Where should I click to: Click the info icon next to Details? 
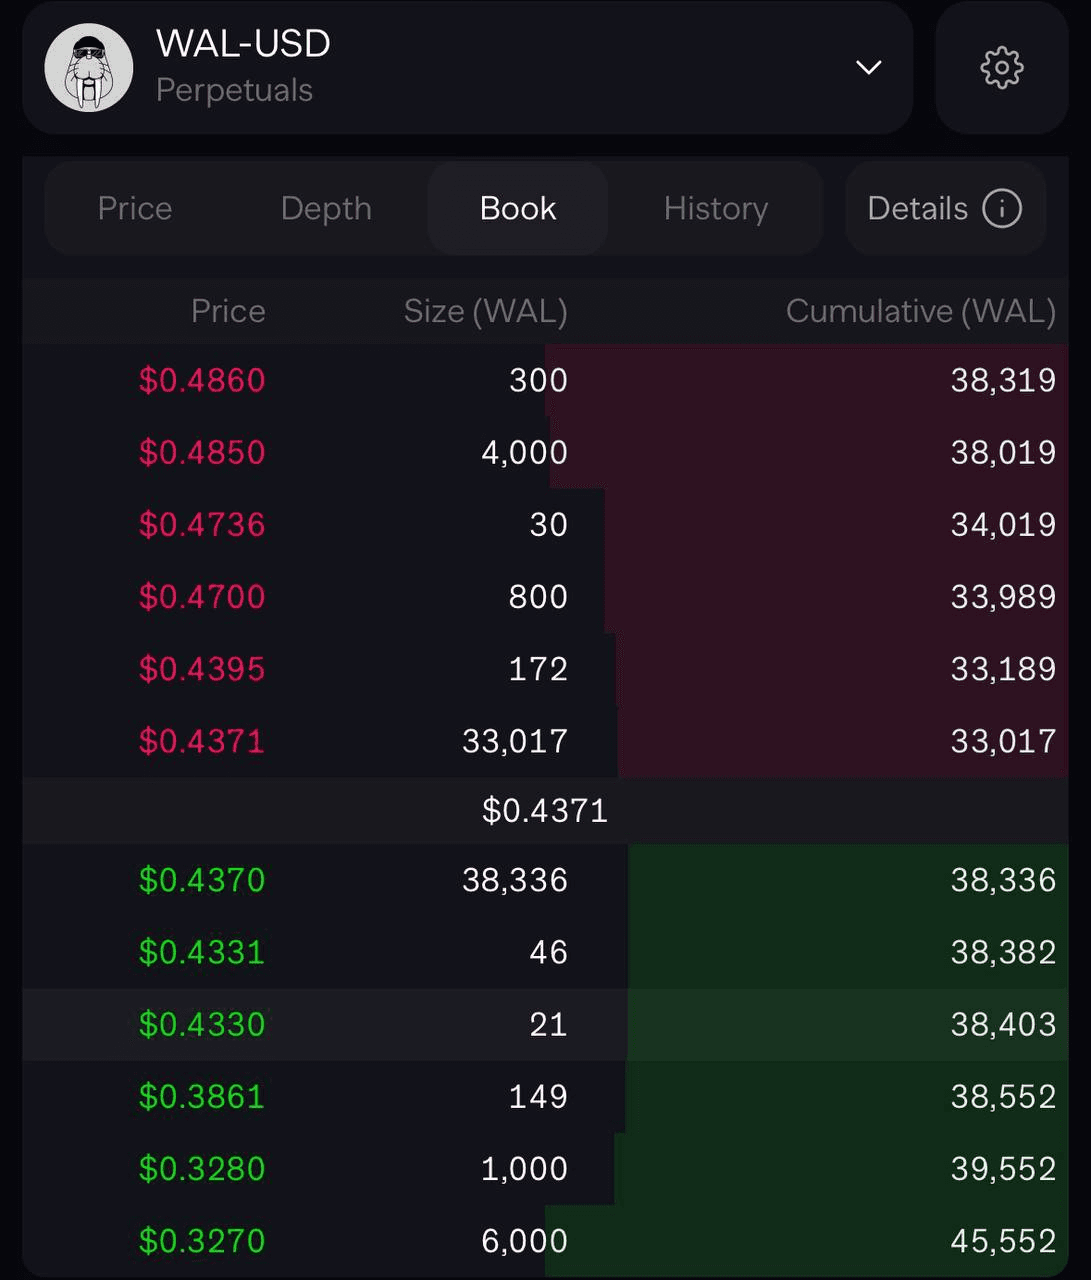tap(1002, 209)
